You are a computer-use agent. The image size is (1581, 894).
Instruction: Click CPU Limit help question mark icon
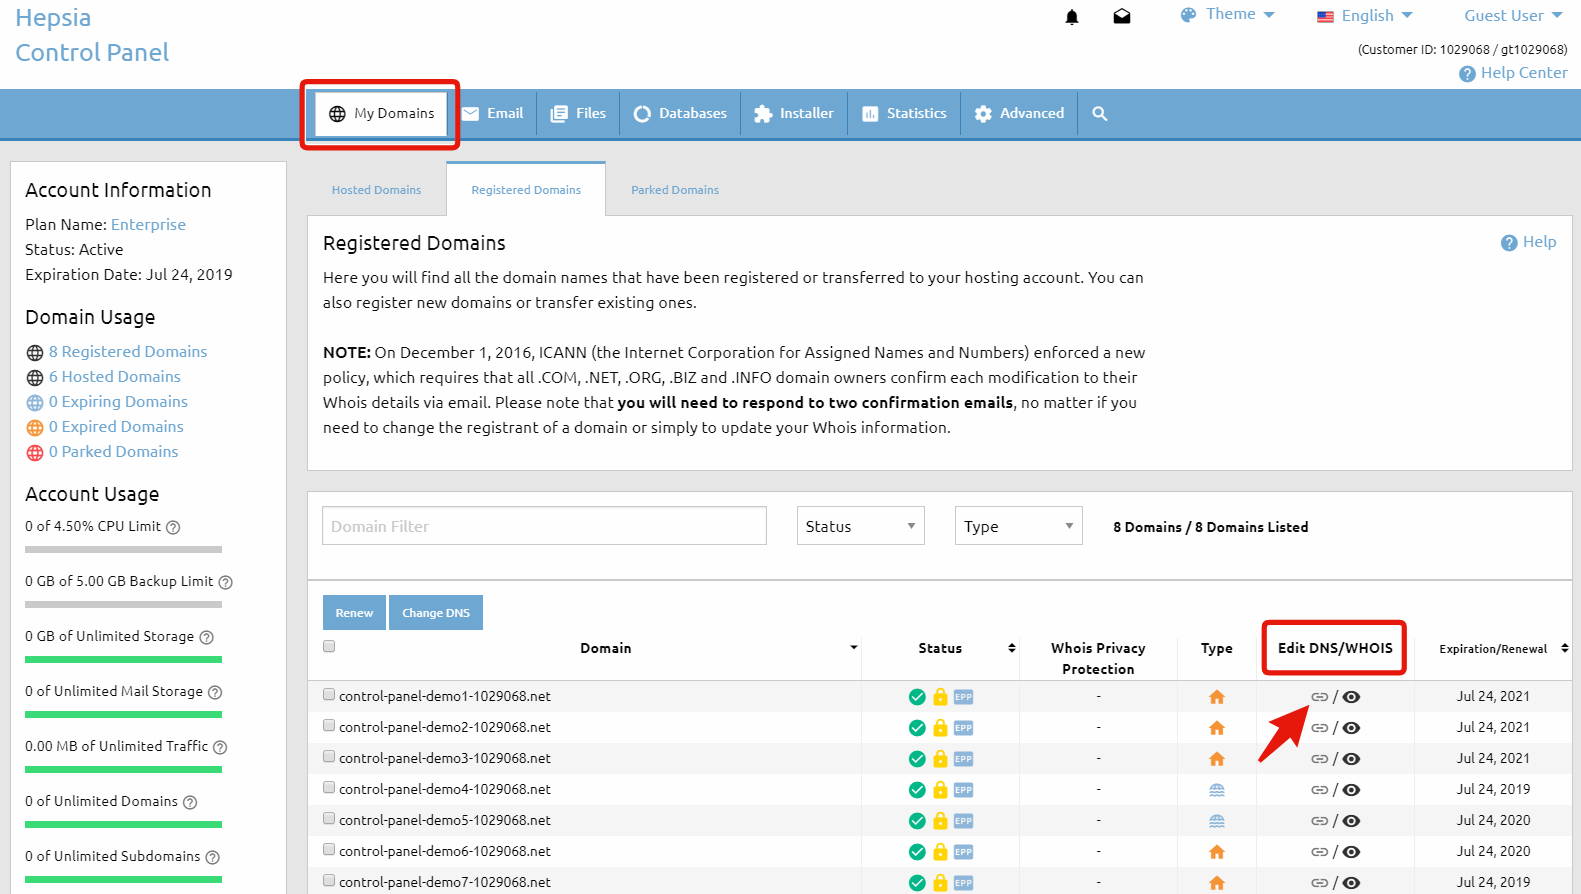tap(173, 527)
